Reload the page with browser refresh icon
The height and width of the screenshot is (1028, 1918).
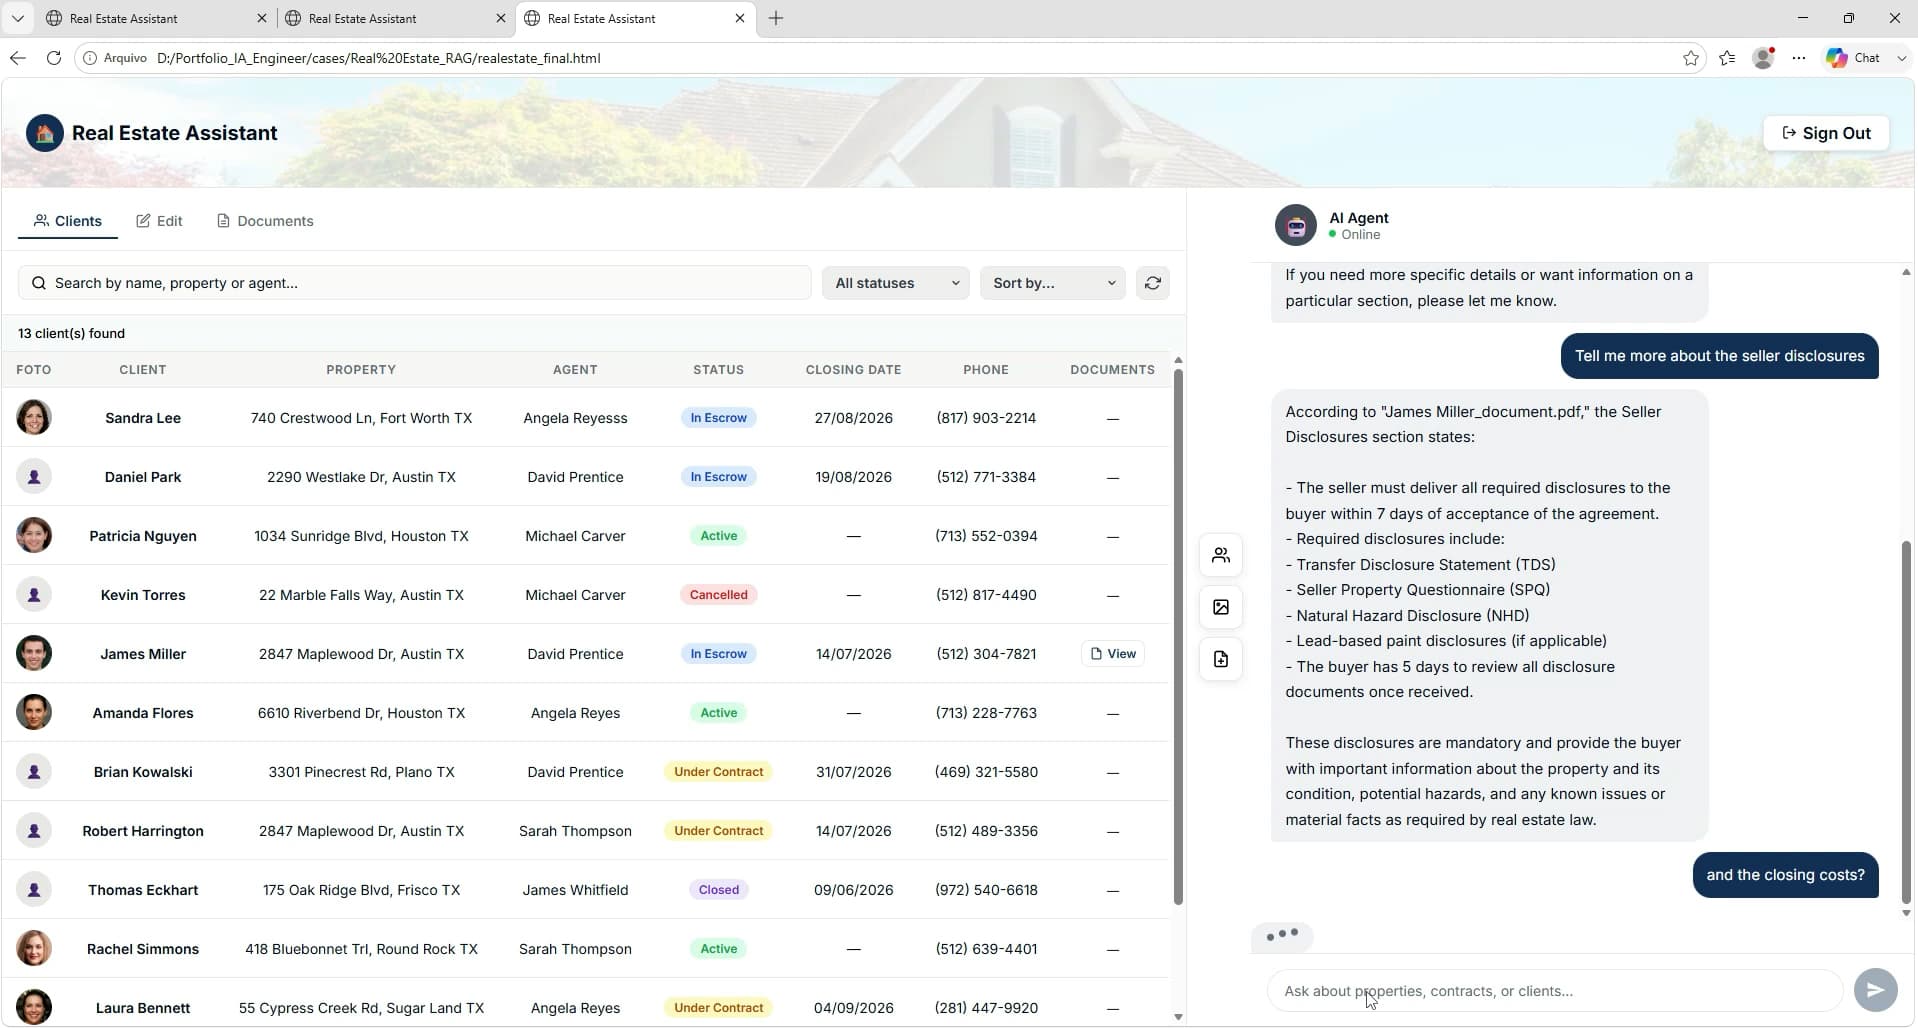point(54,58)
